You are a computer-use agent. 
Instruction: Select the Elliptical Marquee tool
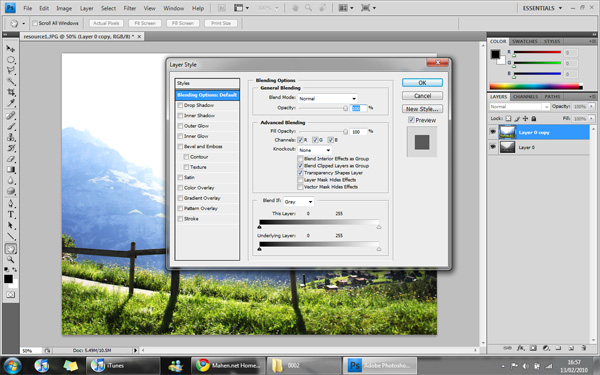coord(10,60)
